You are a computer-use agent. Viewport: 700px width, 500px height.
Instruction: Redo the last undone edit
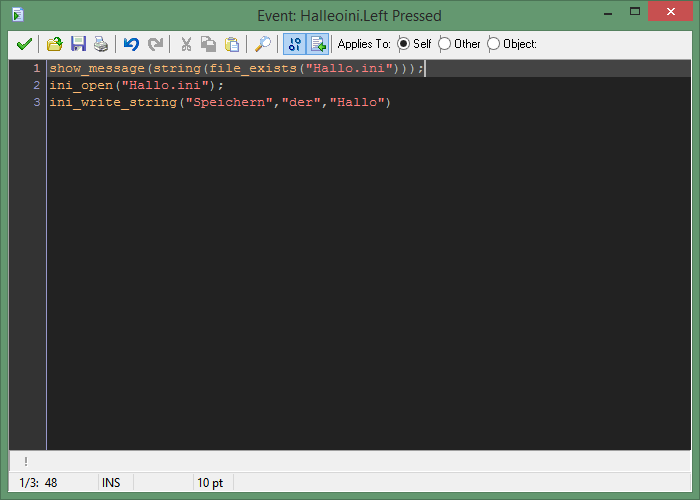155,44
